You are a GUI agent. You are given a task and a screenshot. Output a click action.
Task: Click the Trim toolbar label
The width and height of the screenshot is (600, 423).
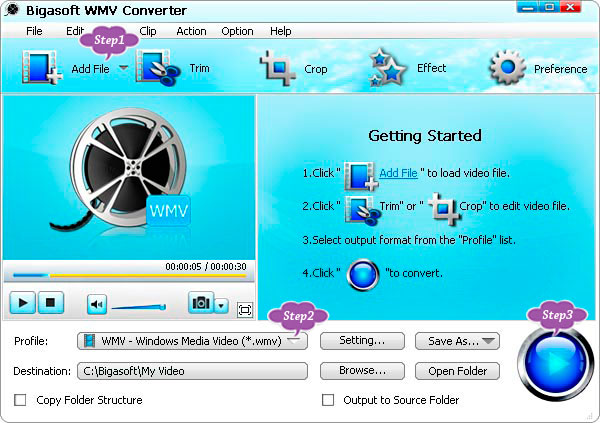[x=199, y=68]
